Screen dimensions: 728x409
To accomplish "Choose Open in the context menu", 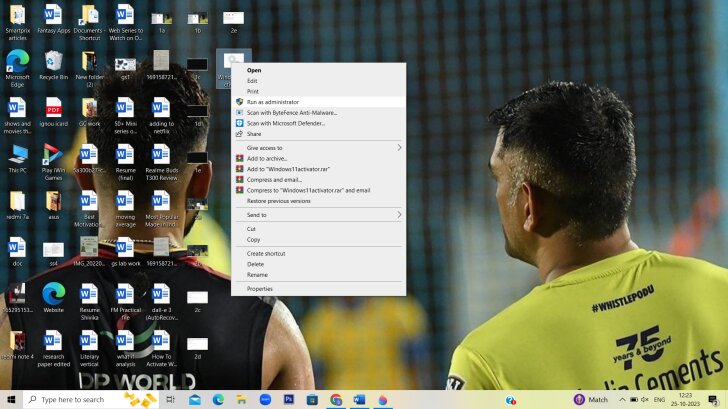I will click(x=318, y=70).
